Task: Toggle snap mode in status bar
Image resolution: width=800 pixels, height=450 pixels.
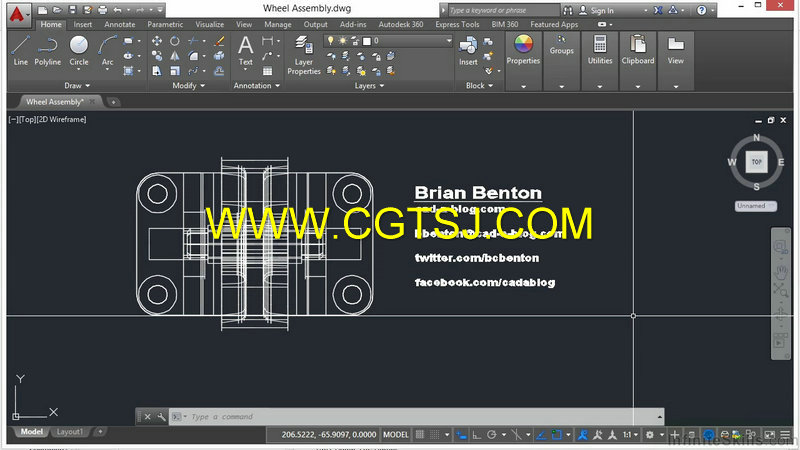Action: (x=434, y=435)
